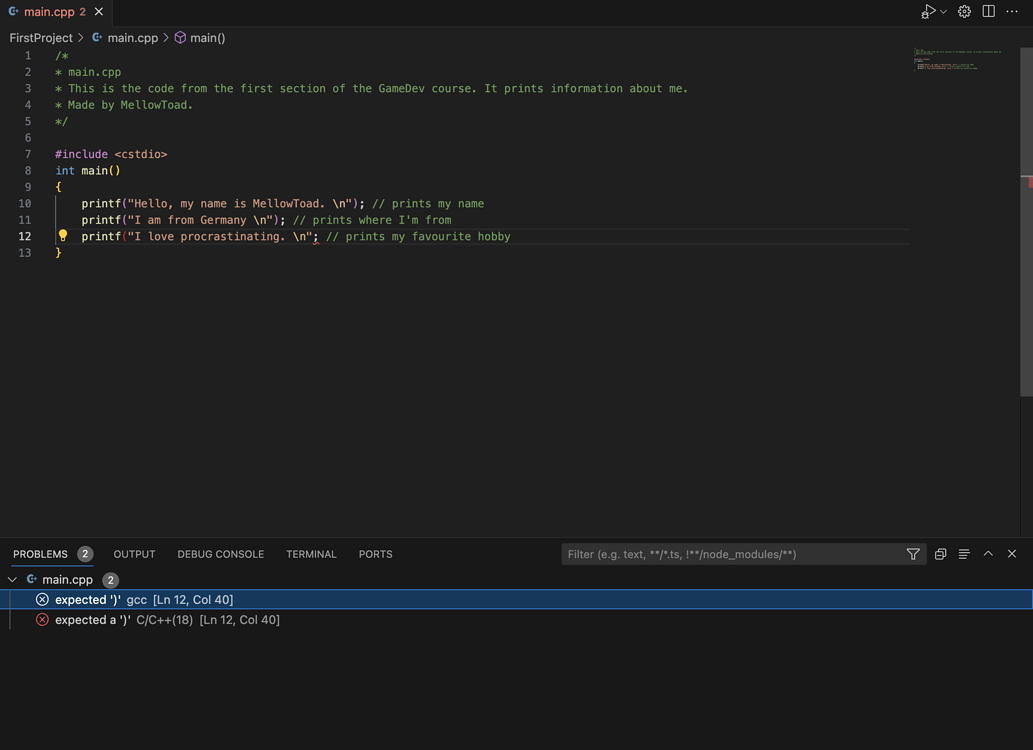Click line number 10 in the gutter
The width and height of the screenshot is (1033, 750).
[x=24, y=204]
